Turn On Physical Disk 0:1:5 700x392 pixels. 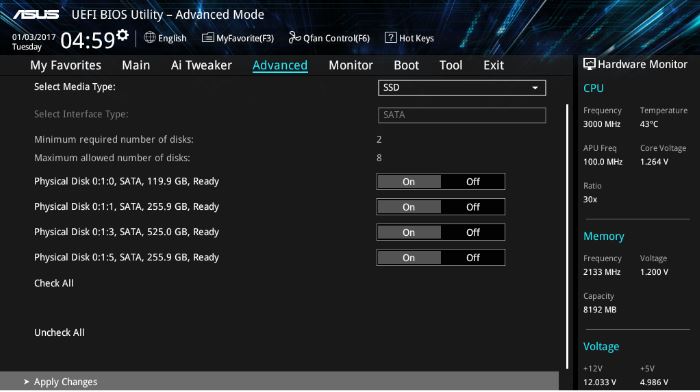408,258
